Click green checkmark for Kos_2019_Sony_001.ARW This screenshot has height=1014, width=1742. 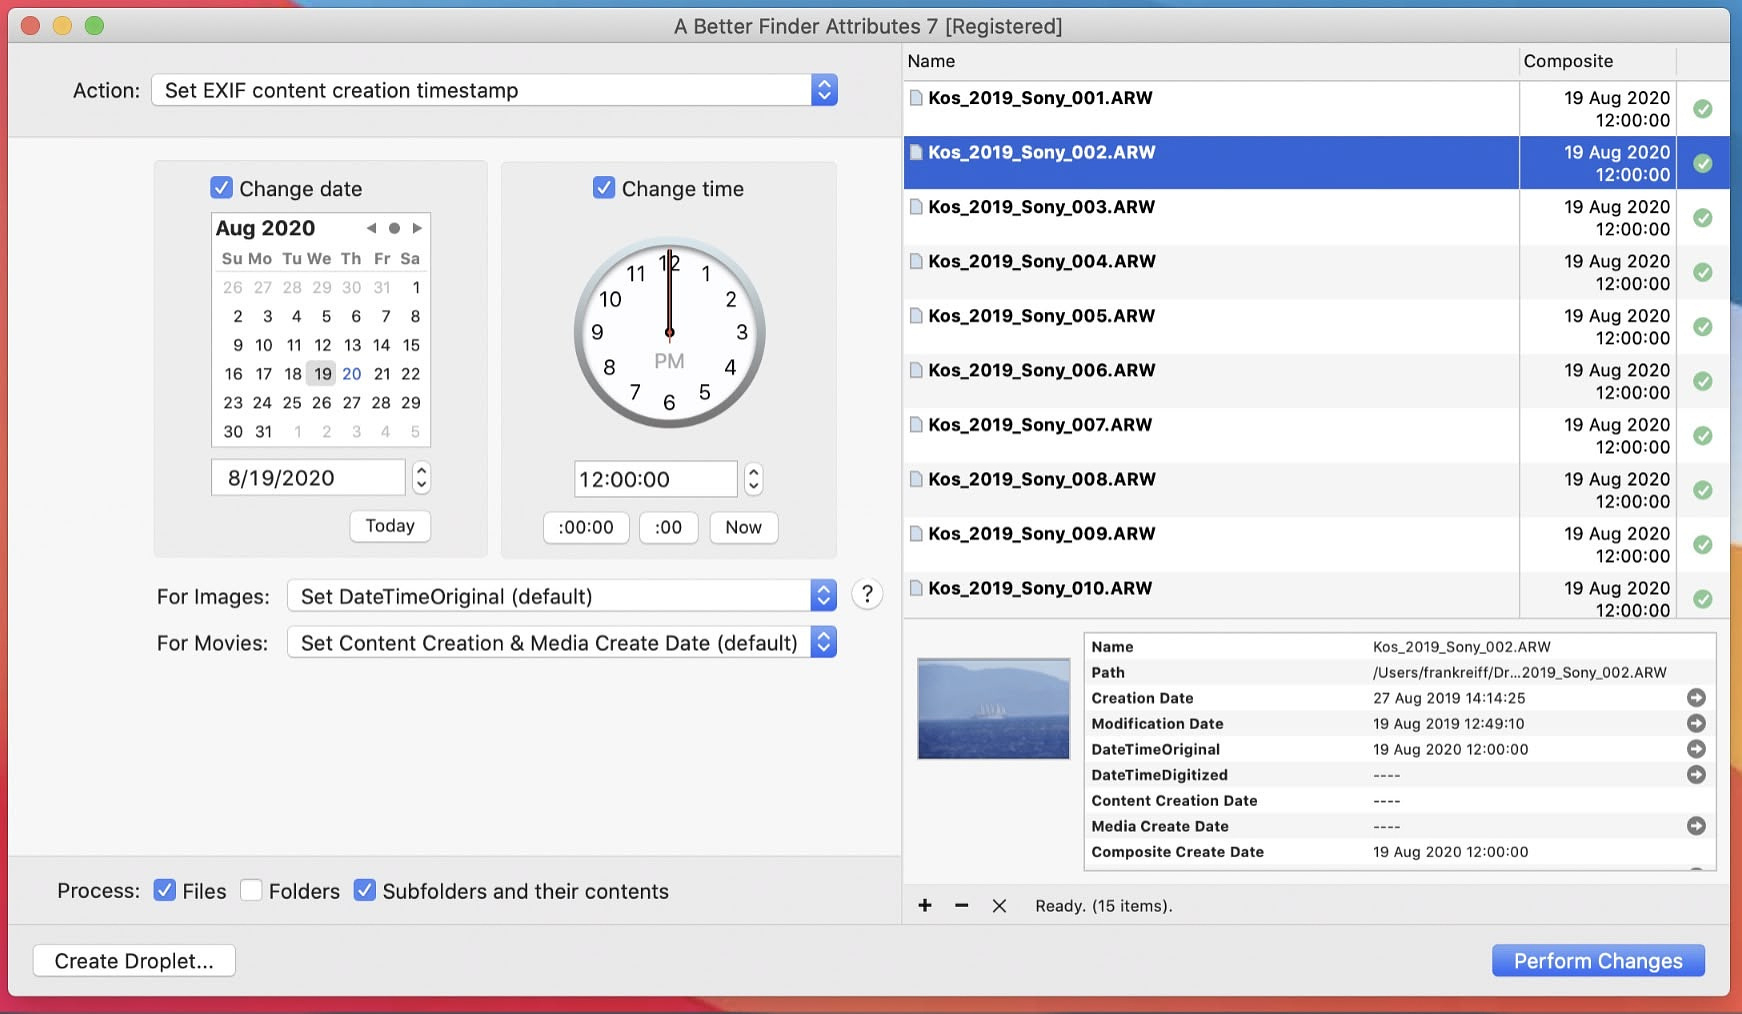click(x=1703, y=109)
